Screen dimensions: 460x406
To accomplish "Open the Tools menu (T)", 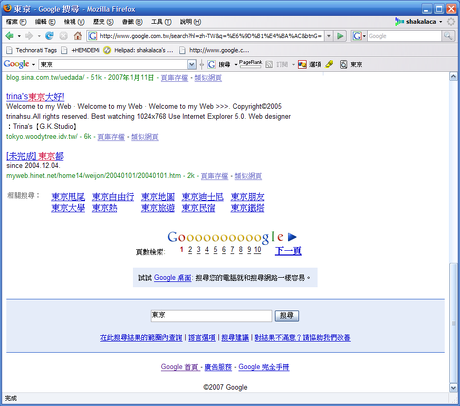I will [161, 22].
